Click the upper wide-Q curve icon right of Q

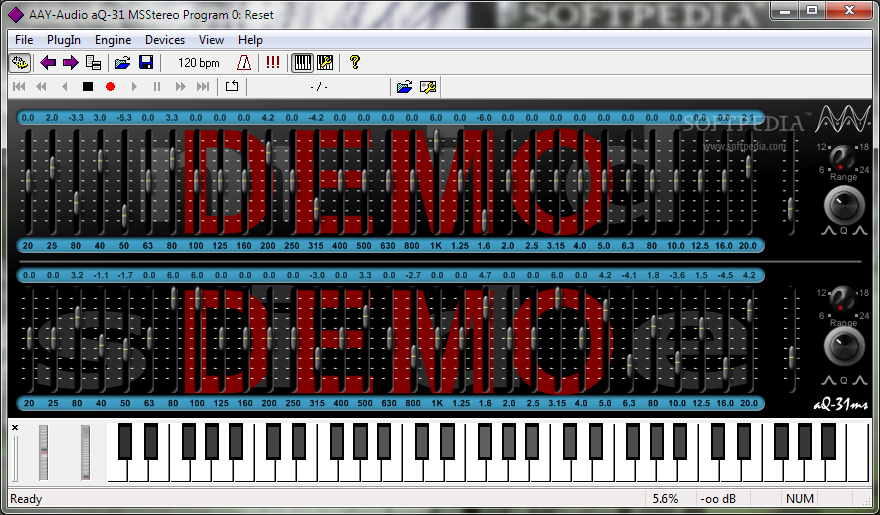(x=860, y=231)
